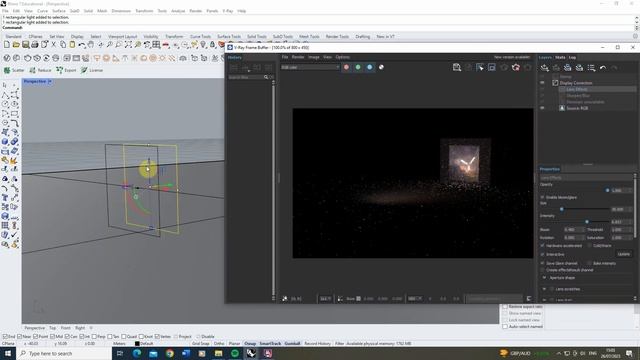
Task: Click the Undo arrow in Rhino toolbar
Action: [x=82, y=45]
